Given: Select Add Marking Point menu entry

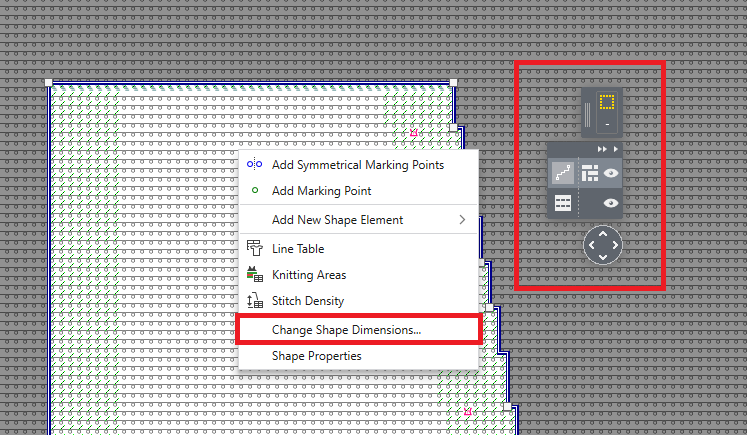Looking at the screenshot, I should coord(321,190).
